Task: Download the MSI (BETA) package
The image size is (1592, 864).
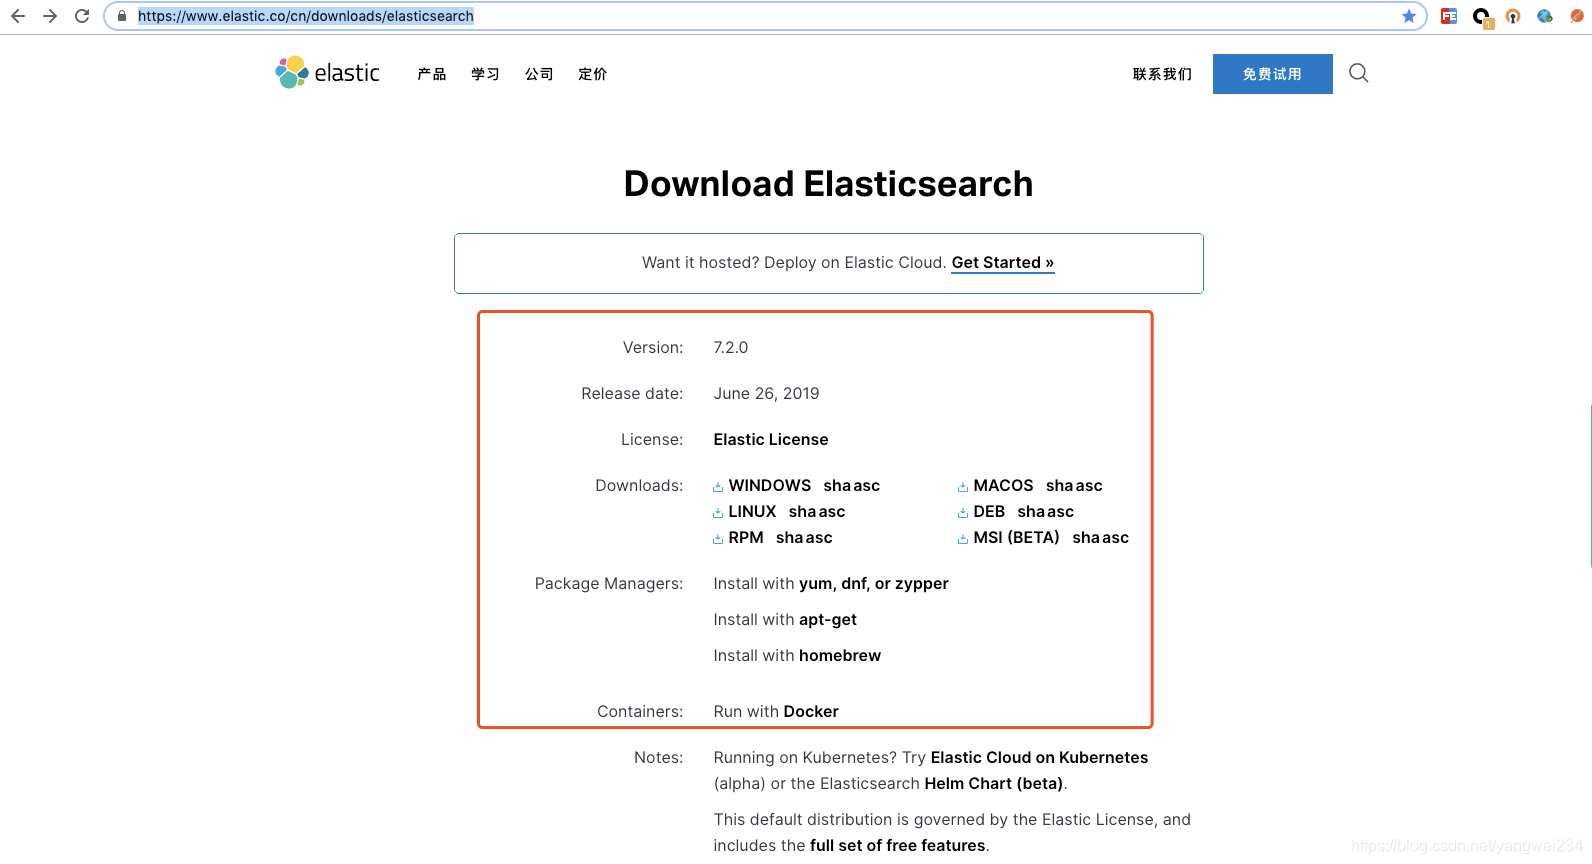Action: tap(1016, 537)
